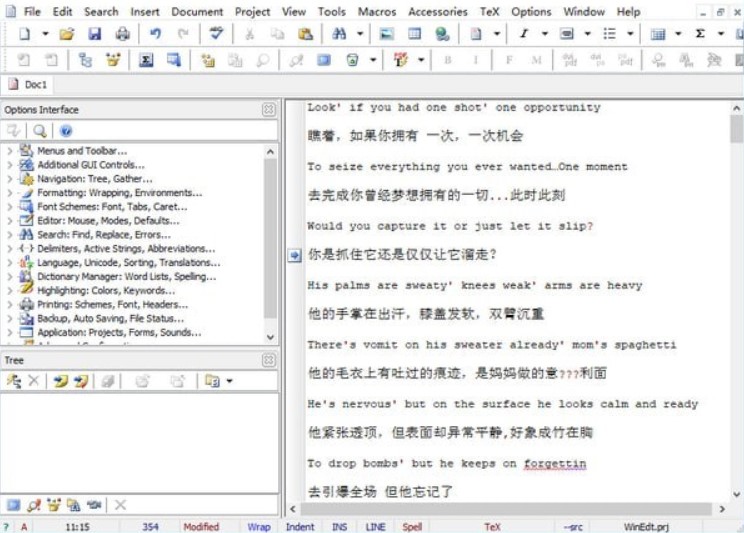Viewport: 744px width, 533px height.
Task: Click the folder icon in Tree panel toolbar
Action: 212,381
